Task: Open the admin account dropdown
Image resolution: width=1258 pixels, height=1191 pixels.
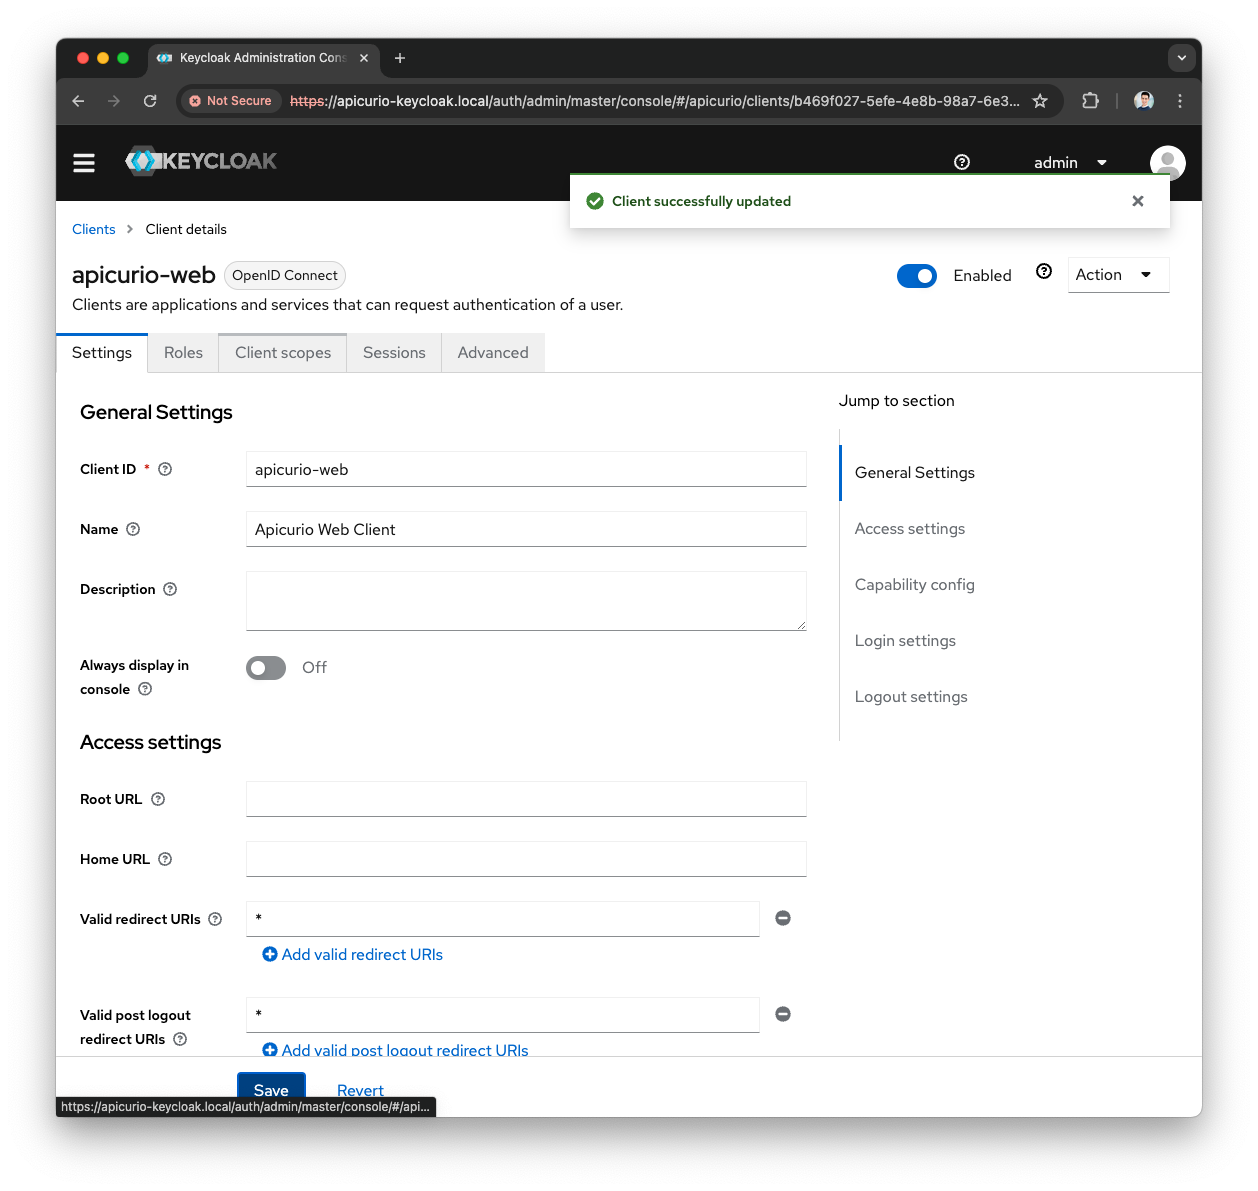Action: (x=1071, y=162)
